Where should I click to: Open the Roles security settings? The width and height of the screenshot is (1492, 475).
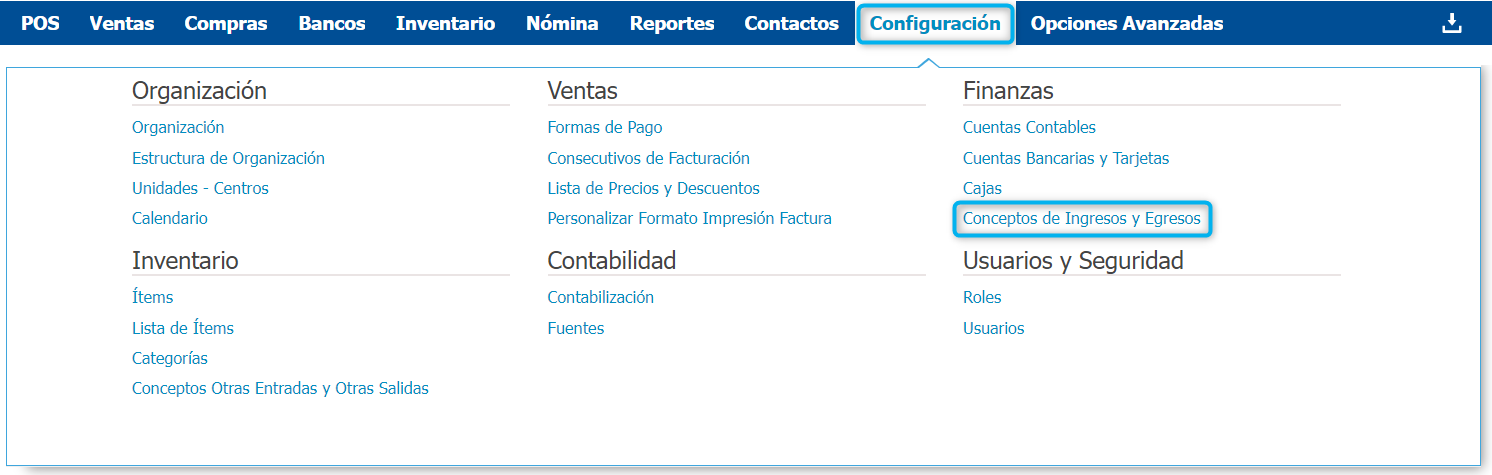[982, 298]
